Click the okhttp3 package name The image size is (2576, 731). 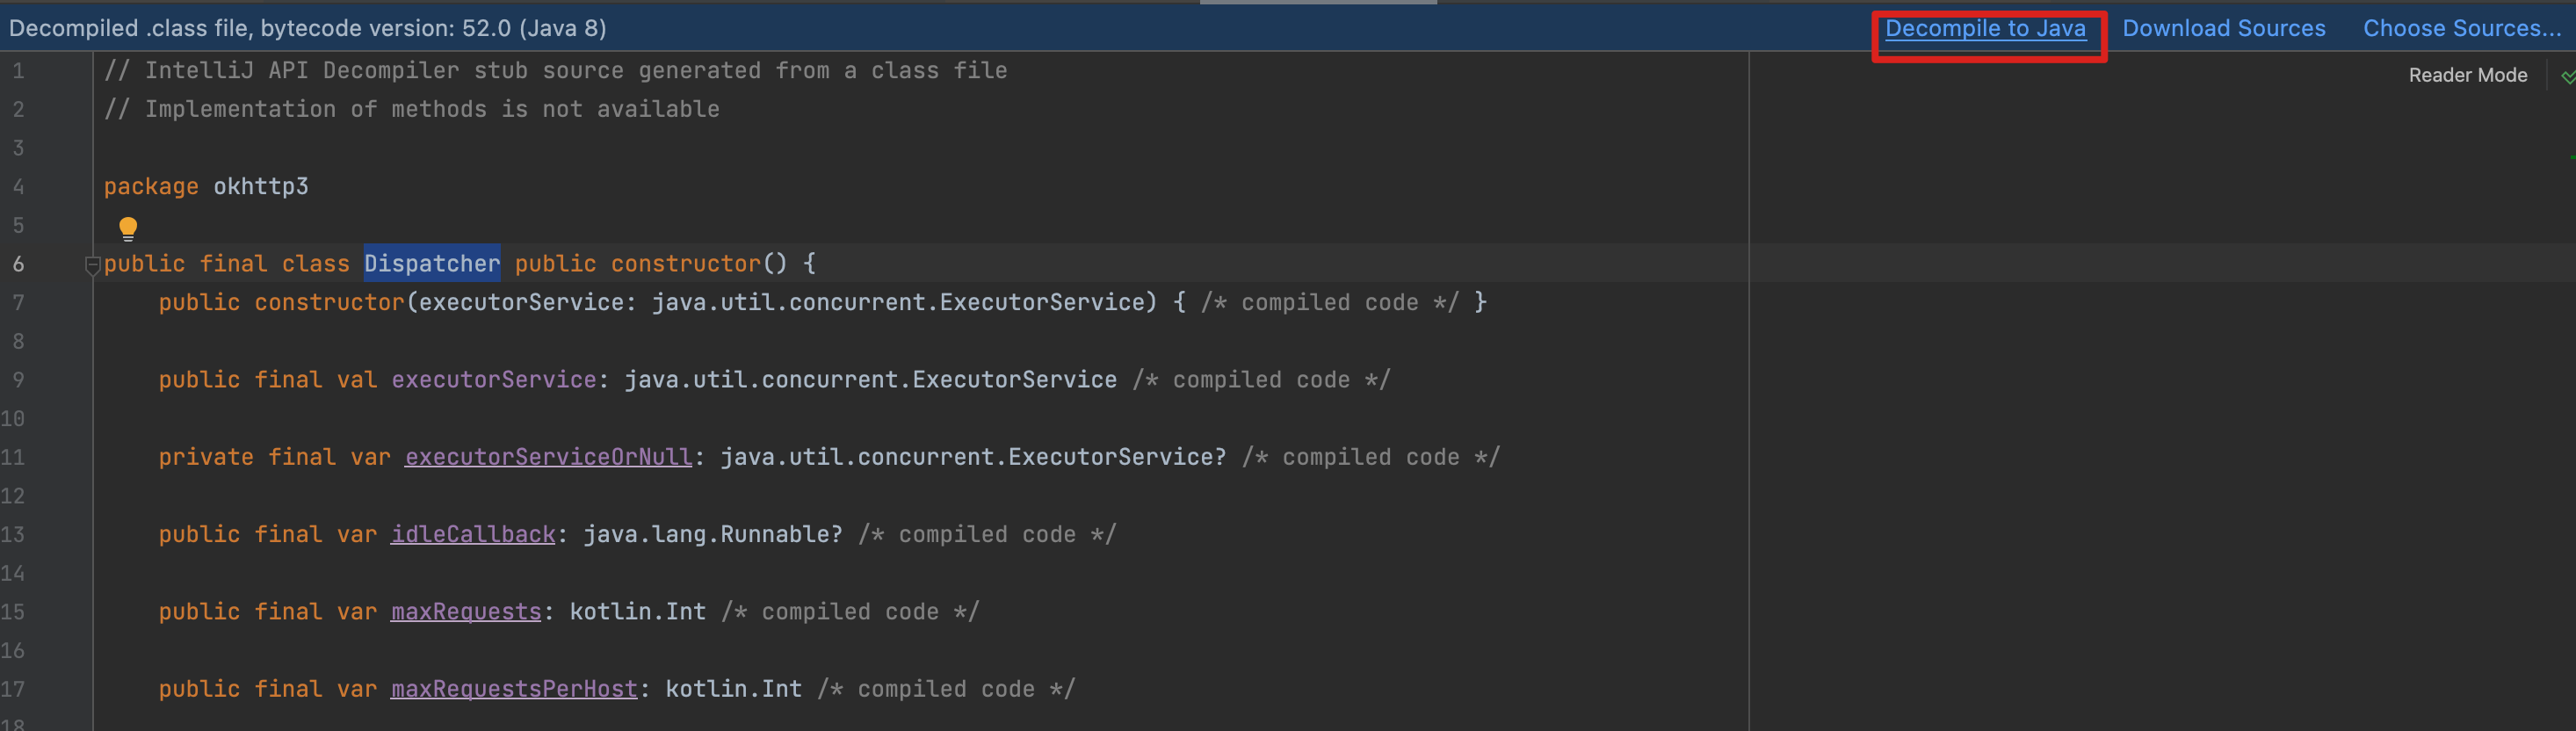pyautogui.click(x=261, y=186)
